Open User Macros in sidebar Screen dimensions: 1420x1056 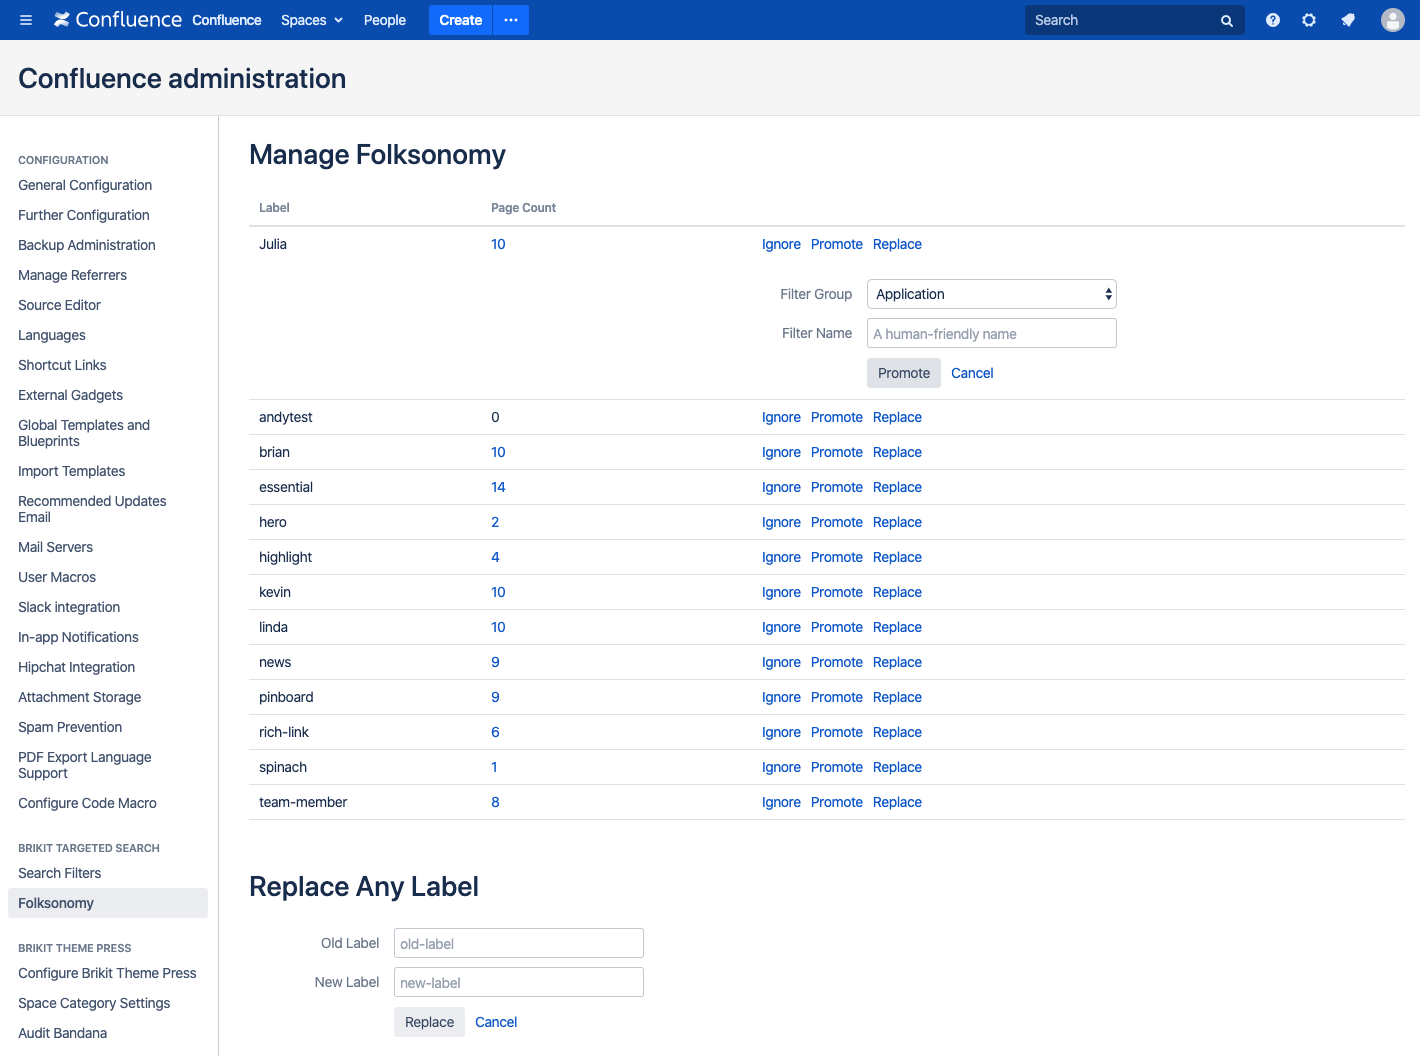click(x=57, y=577)
